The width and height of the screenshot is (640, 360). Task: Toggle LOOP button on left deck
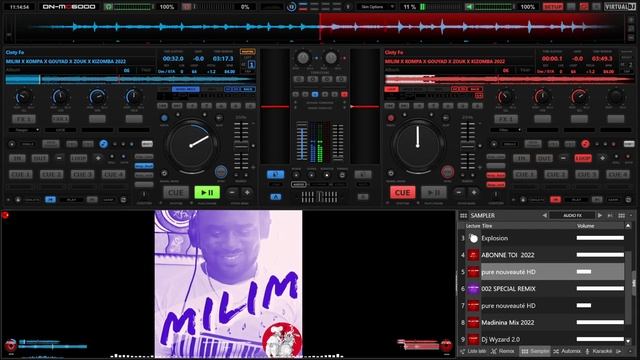click(78, 158)
